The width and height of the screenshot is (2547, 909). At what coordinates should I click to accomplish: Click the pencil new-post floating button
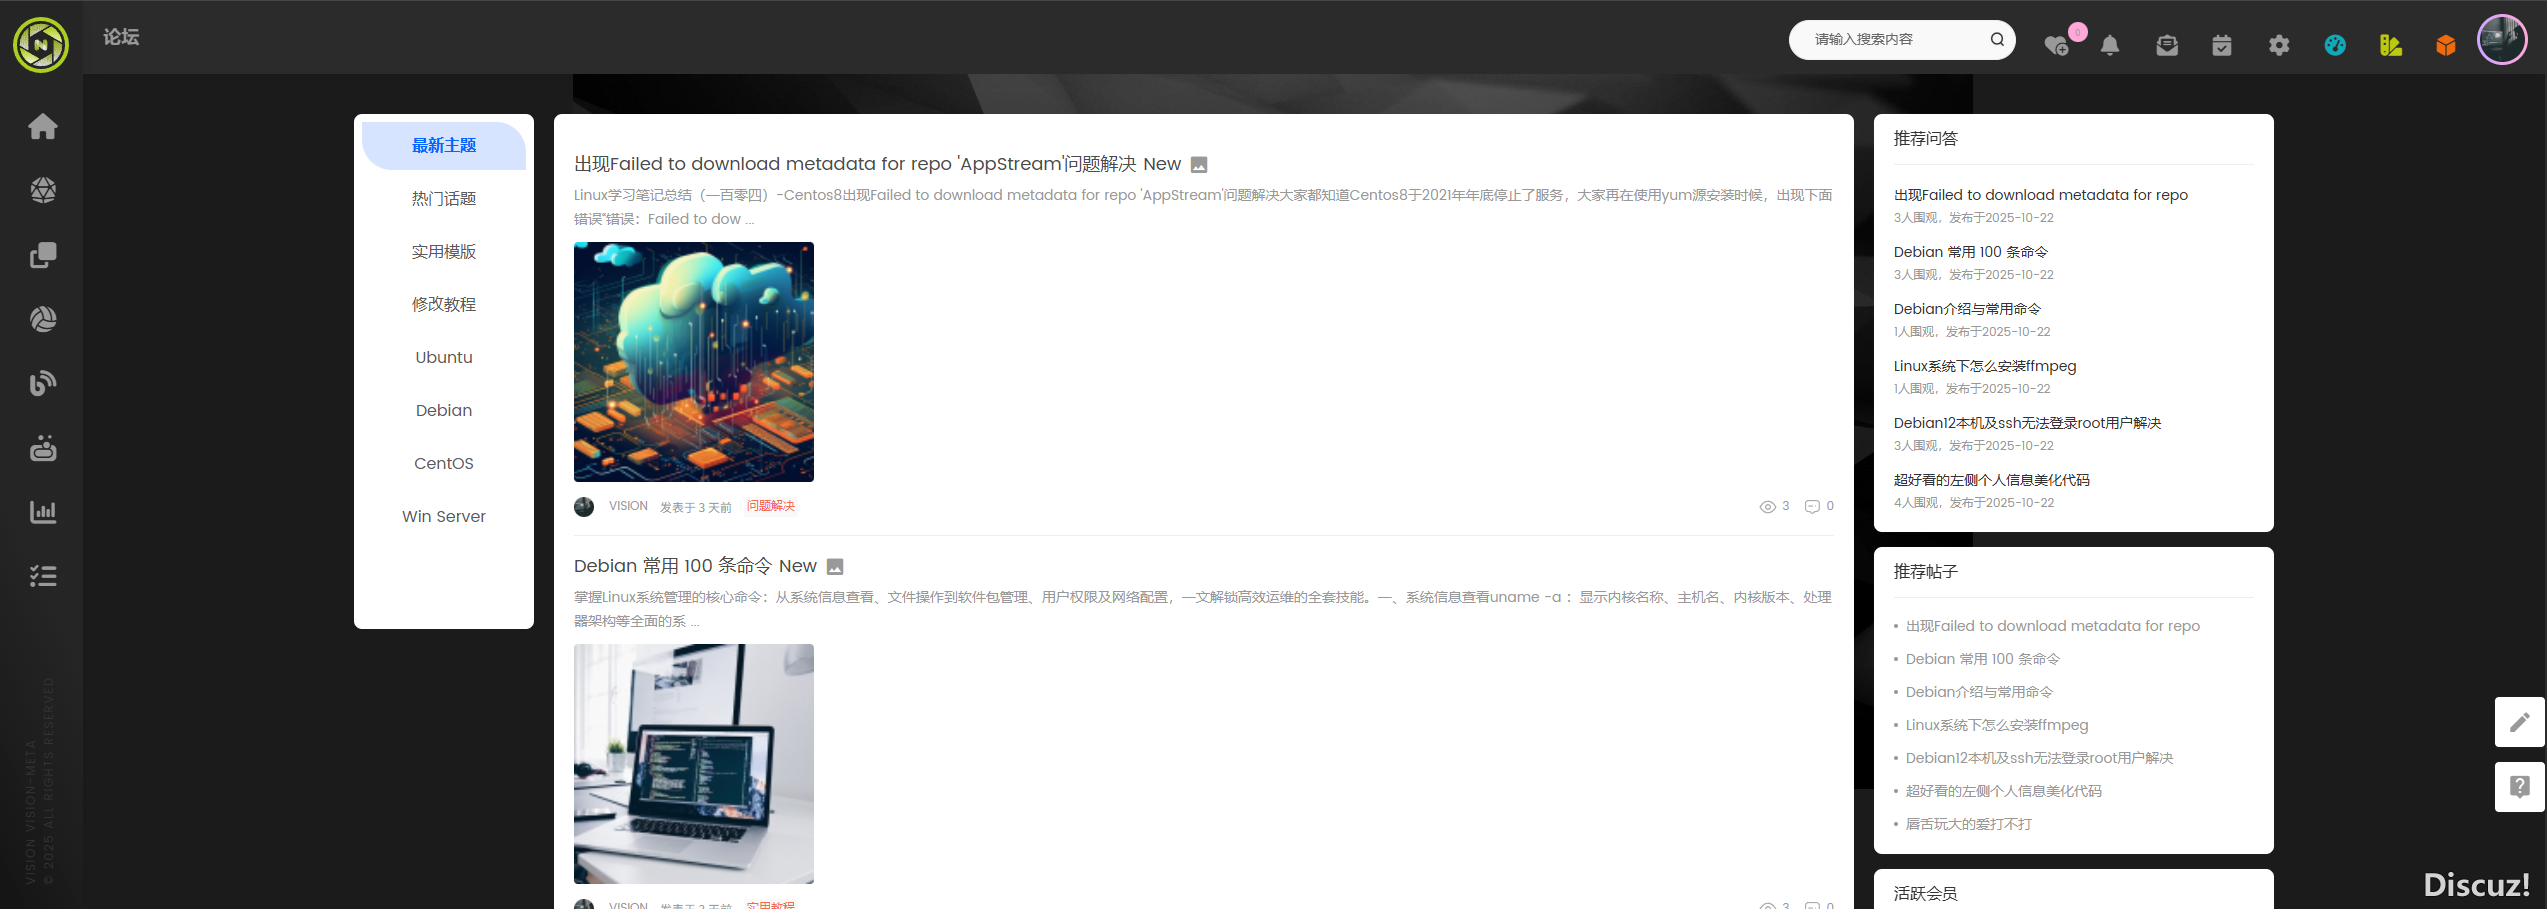tap(2519, 722)
